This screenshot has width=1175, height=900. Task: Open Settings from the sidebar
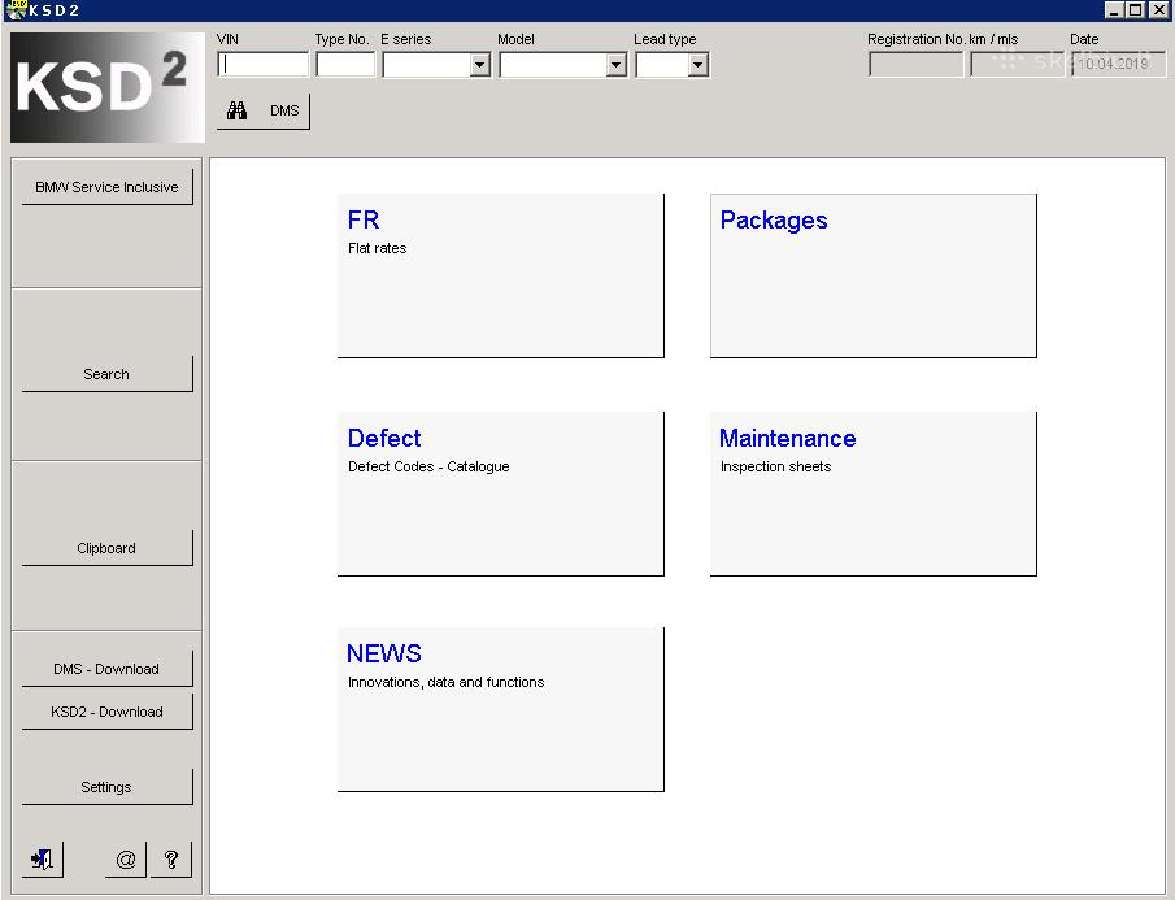pyautogui.click(x=107, y=787)
